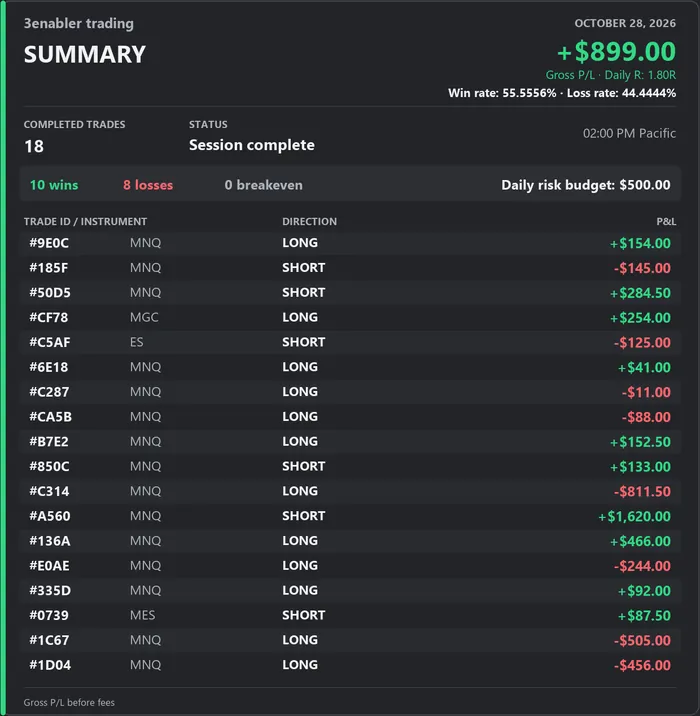
Task: Select trade ID #C314
Action: [x=49, y=491]
